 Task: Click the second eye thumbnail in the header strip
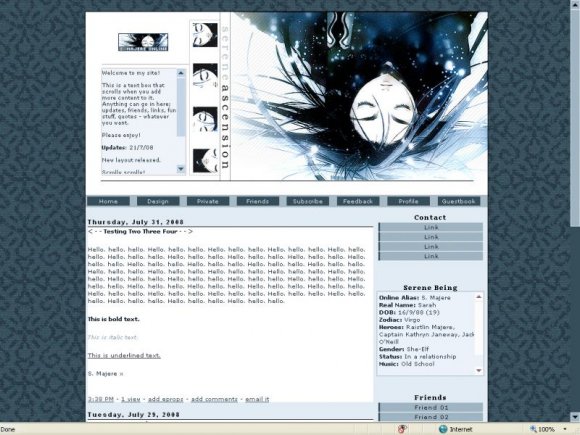point(205,75)
